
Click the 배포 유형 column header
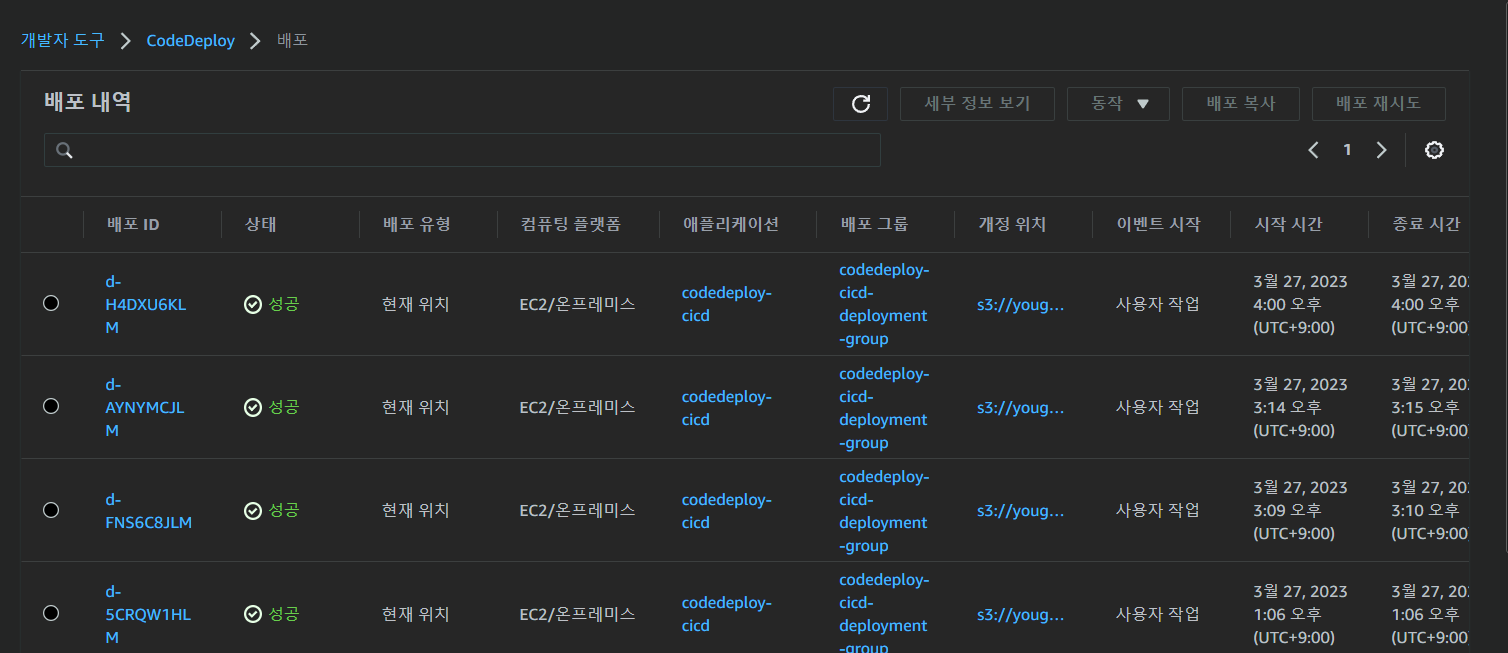point(417,224)
